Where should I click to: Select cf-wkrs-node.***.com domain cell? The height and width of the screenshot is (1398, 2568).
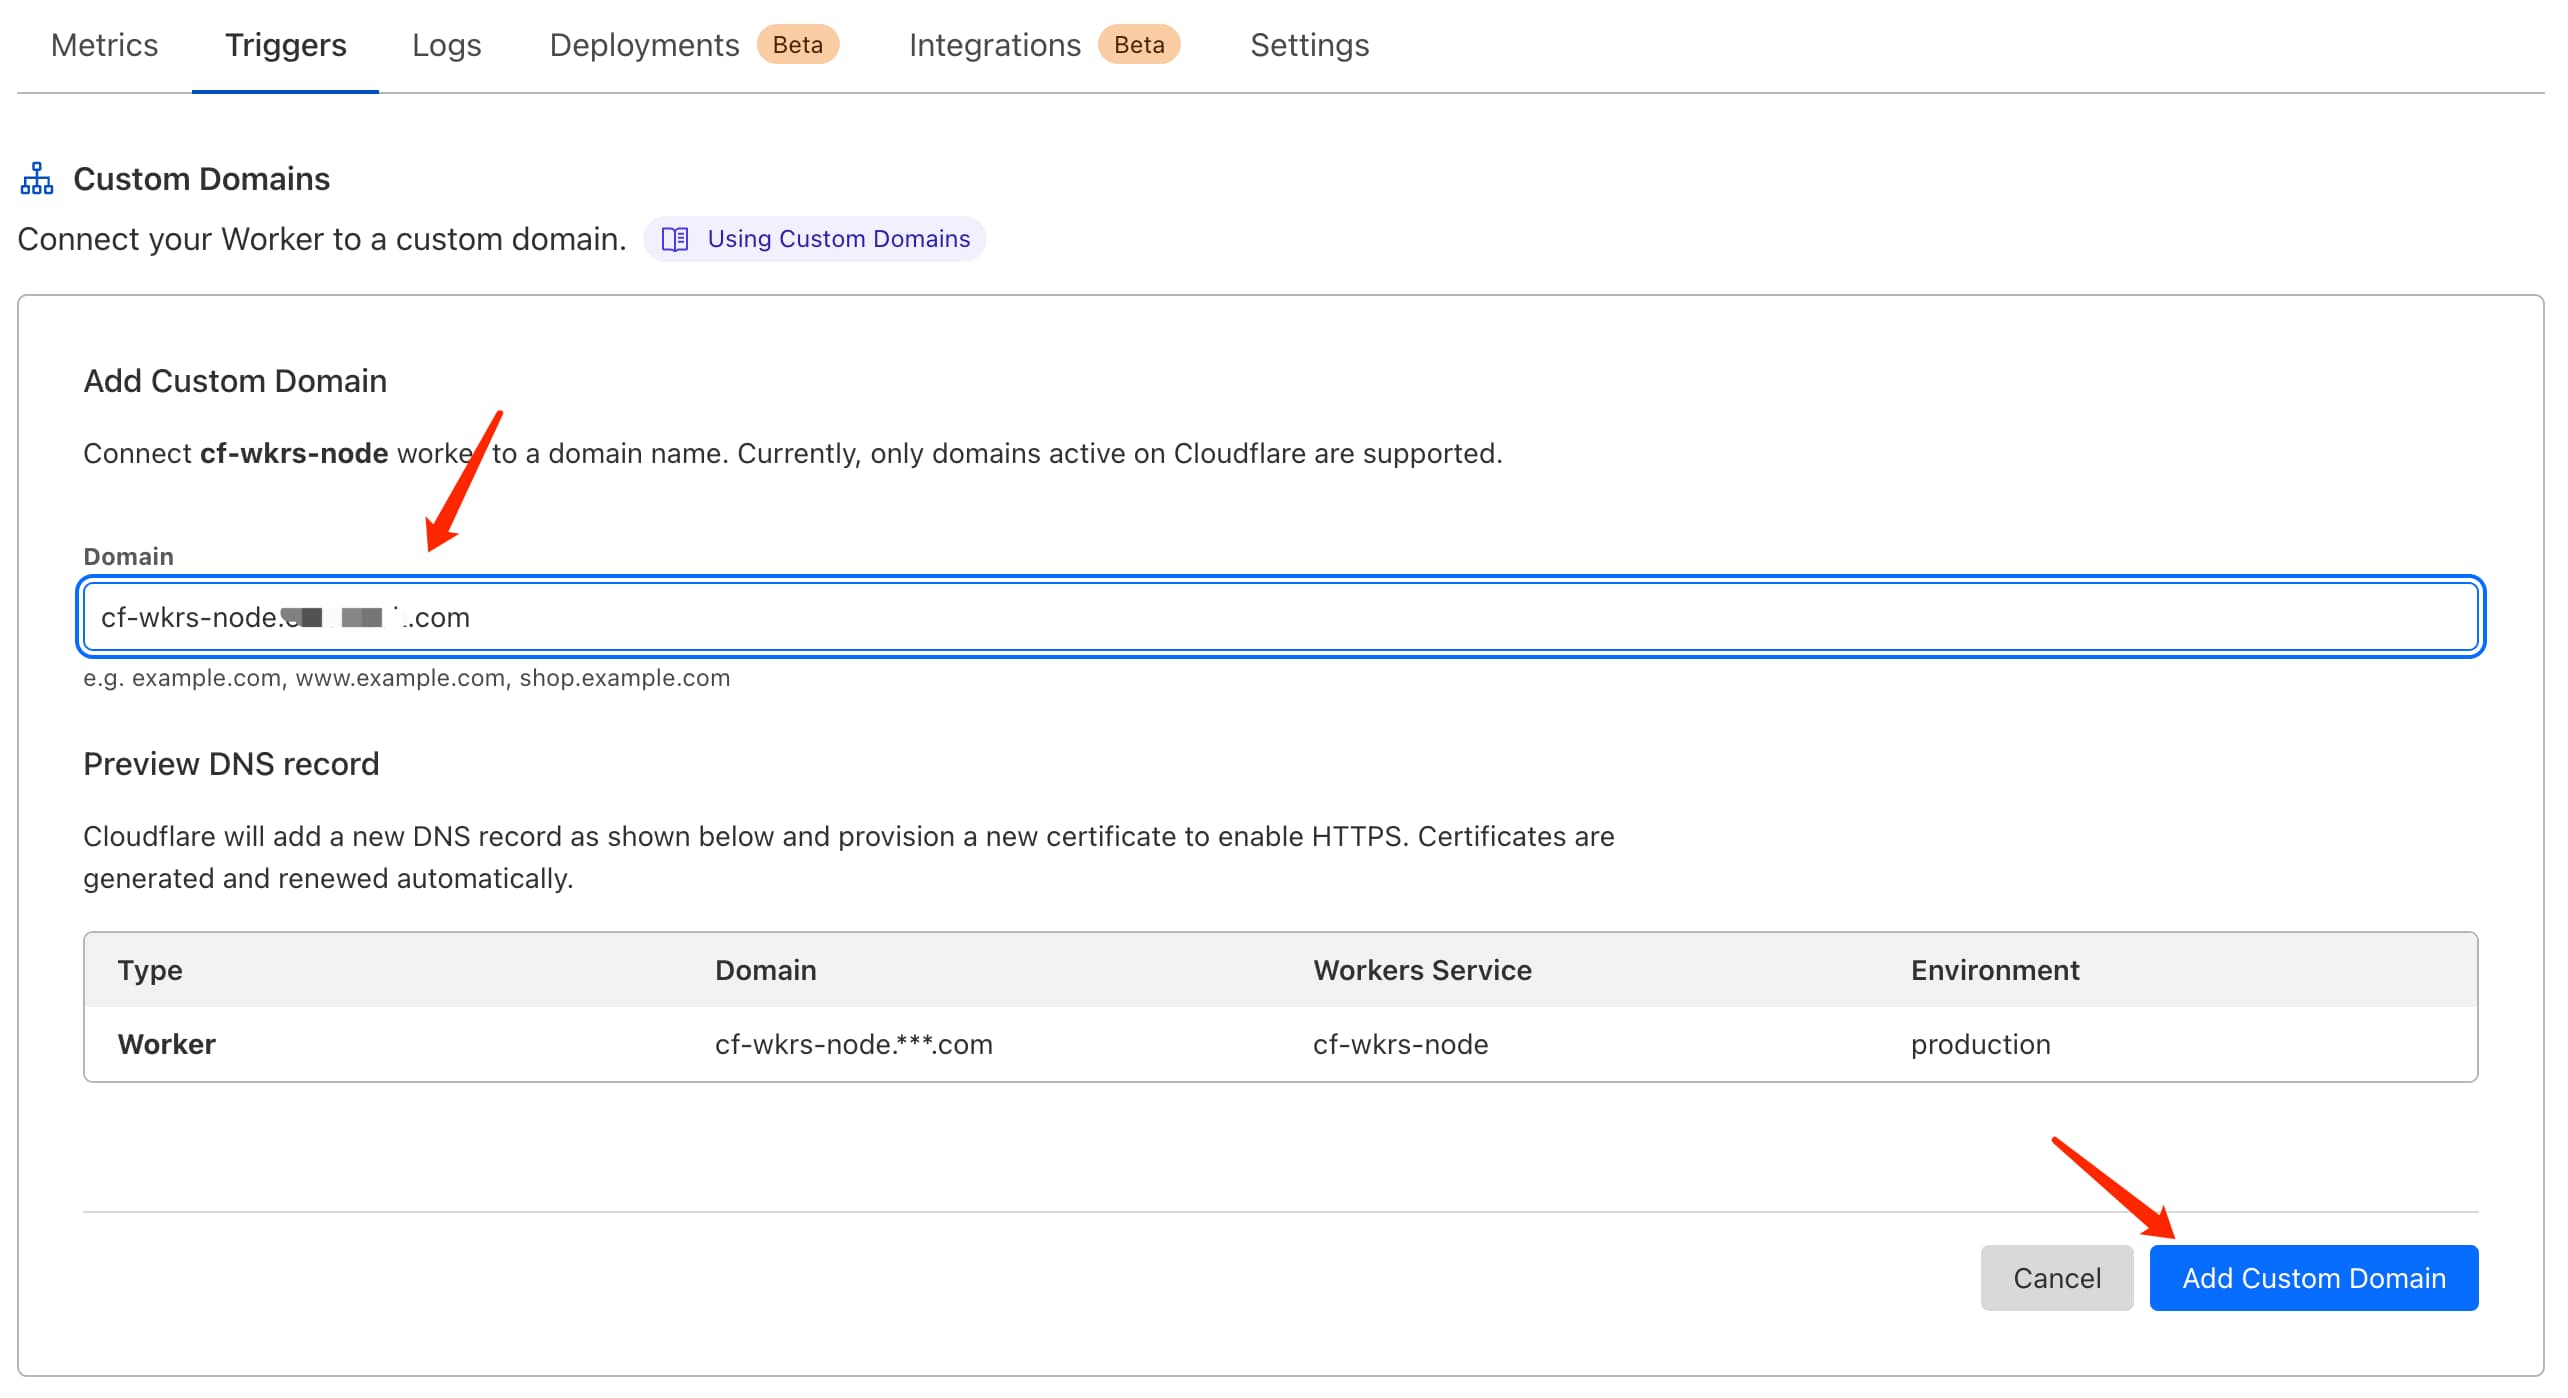853,1044
